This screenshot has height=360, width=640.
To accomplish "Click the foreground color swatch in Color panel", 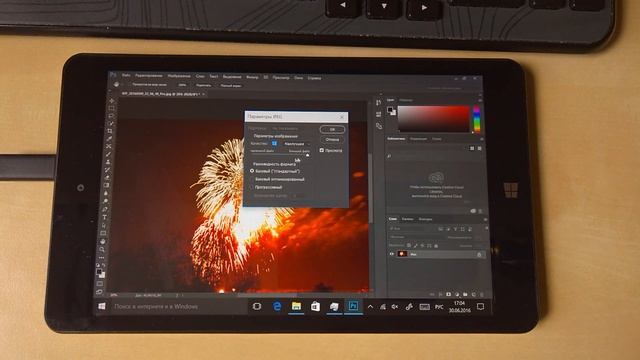I will pyautogui.click(x=390, y=110).
